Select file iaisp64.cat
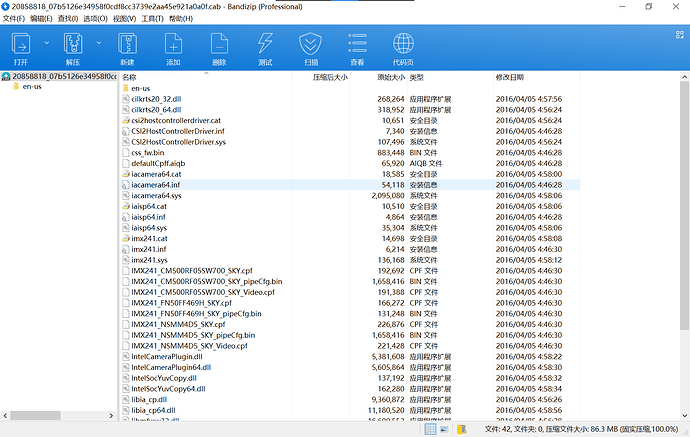 [149, 206]
